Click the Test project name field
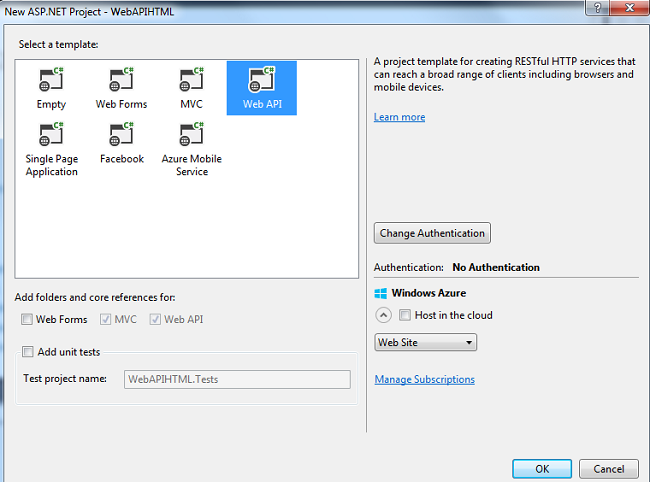The height and width of the screenshot is (482, 650). click(x=237, y=379)
